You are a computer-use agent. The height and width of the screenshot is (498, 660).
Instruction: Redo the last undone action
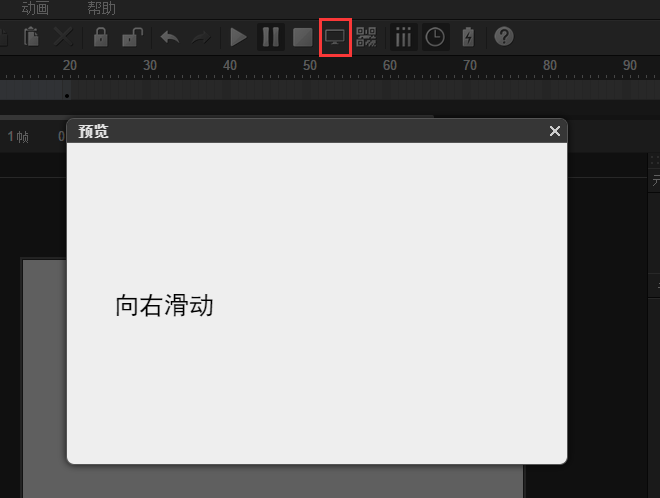[x=202, y=38]
